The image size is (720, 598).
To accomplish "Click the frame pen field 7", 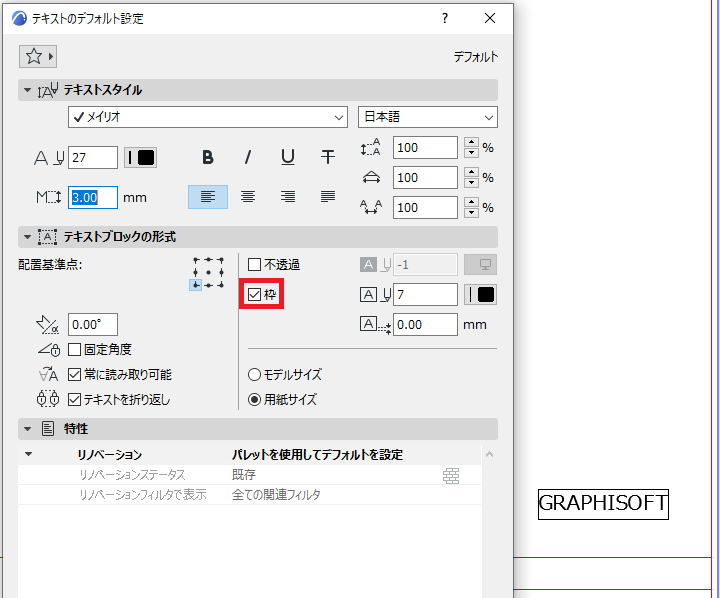I will [425, 294].
